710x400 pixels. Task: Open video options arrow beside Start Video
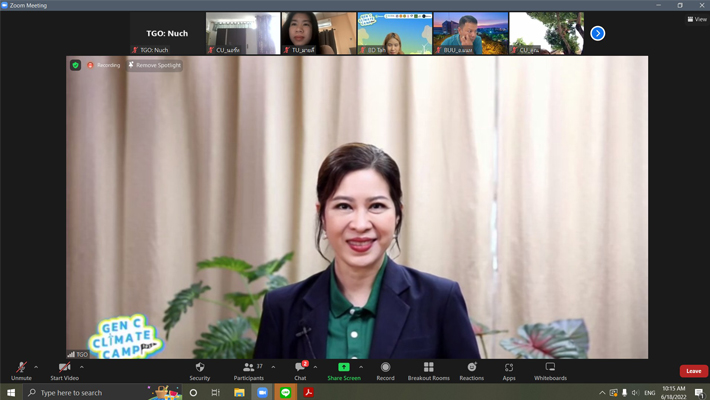(x=82, y=367)
